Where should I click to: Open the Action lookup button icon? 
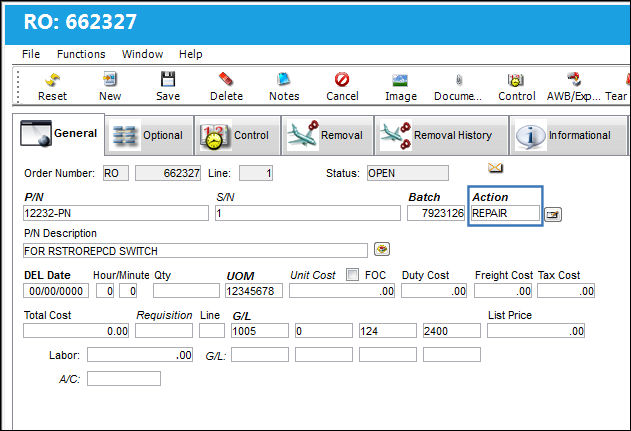(x=553, y=214)
